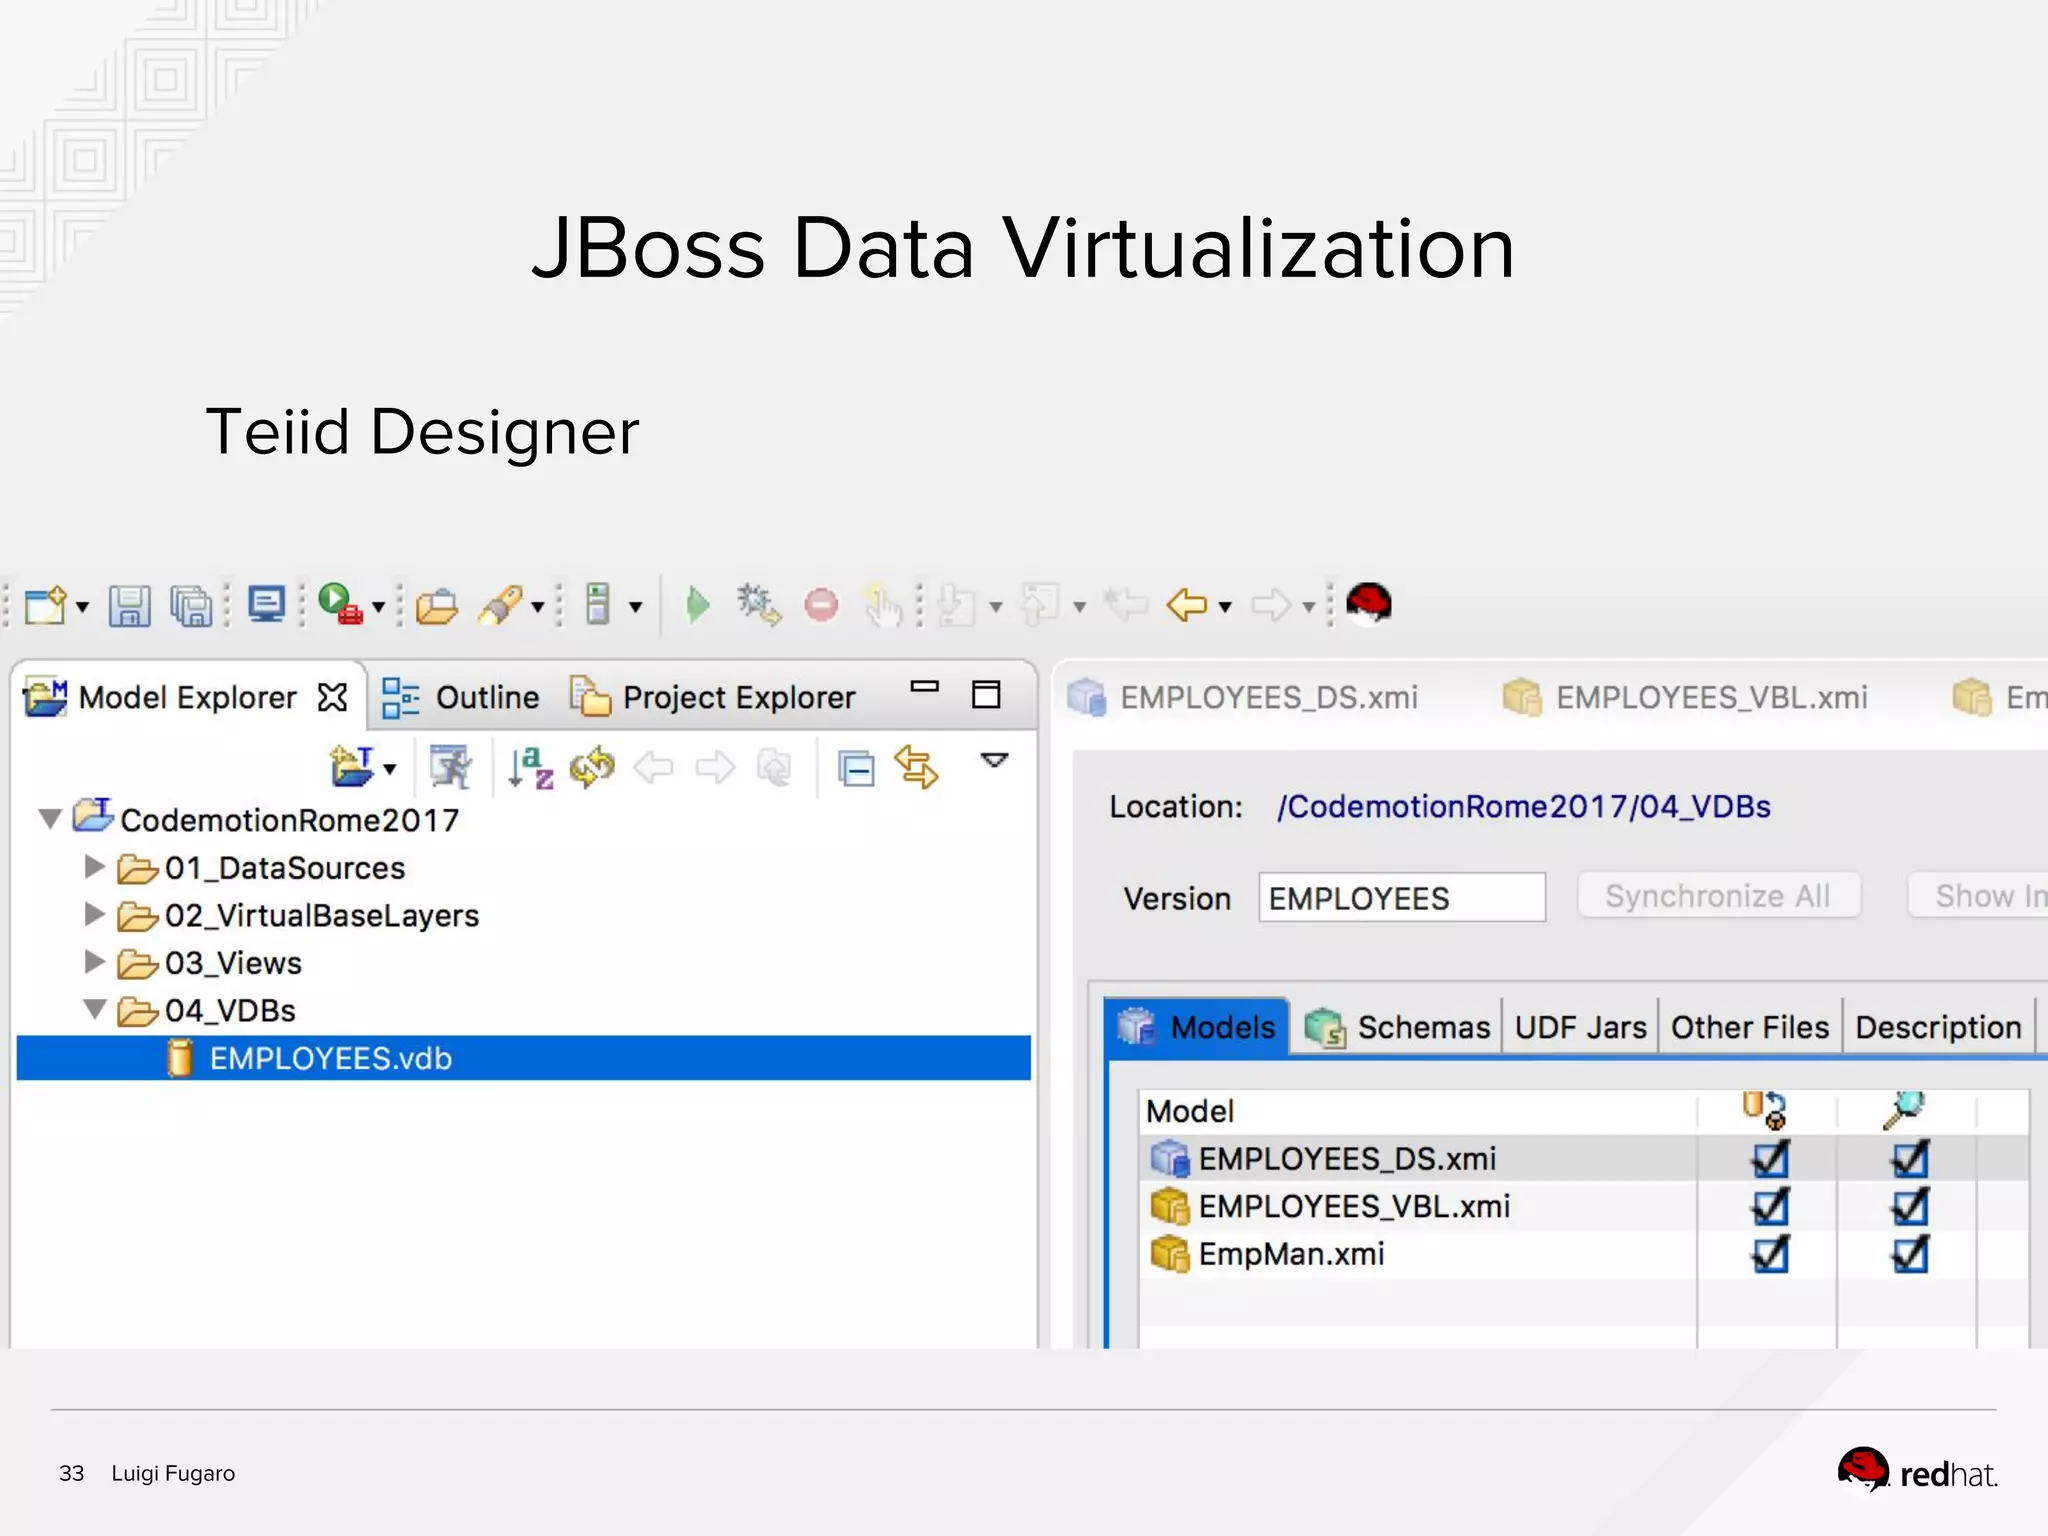
Task: Click the Version input field
Action: (x=1402, y=897)
